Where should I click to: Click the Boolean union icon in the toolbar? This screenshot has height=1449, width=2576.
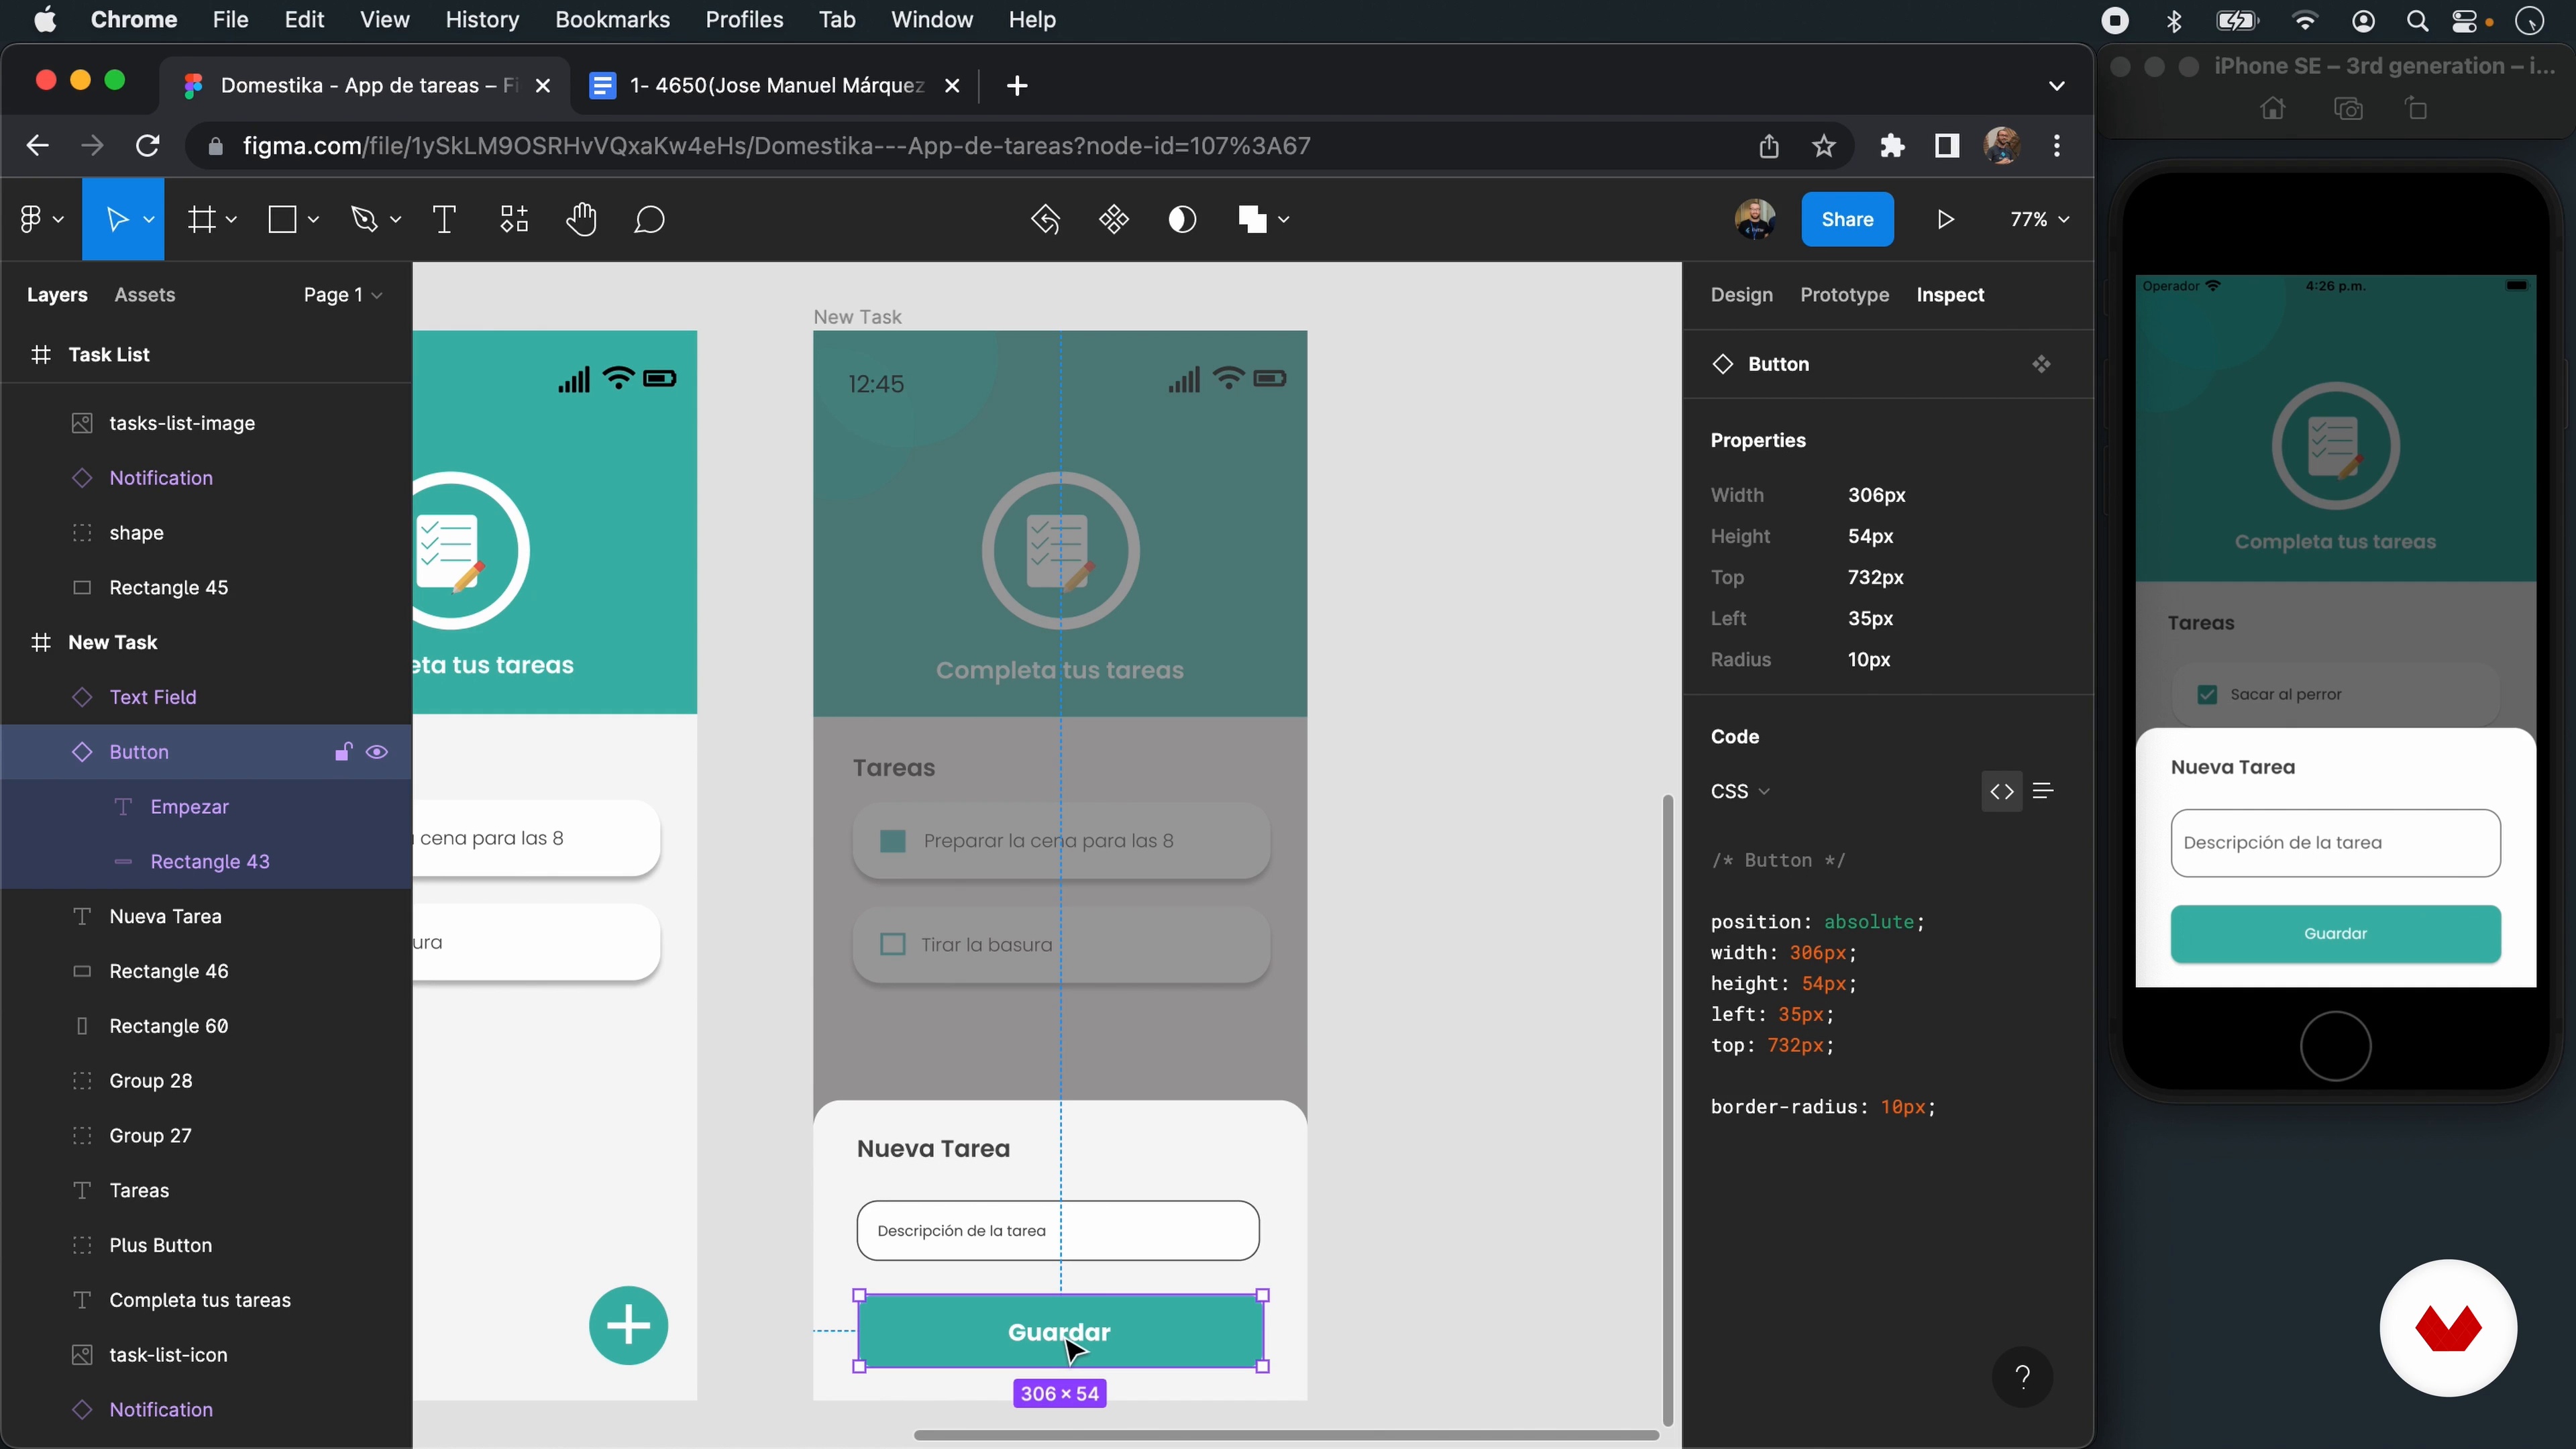pyautogui.click(x=1252, y=219)
